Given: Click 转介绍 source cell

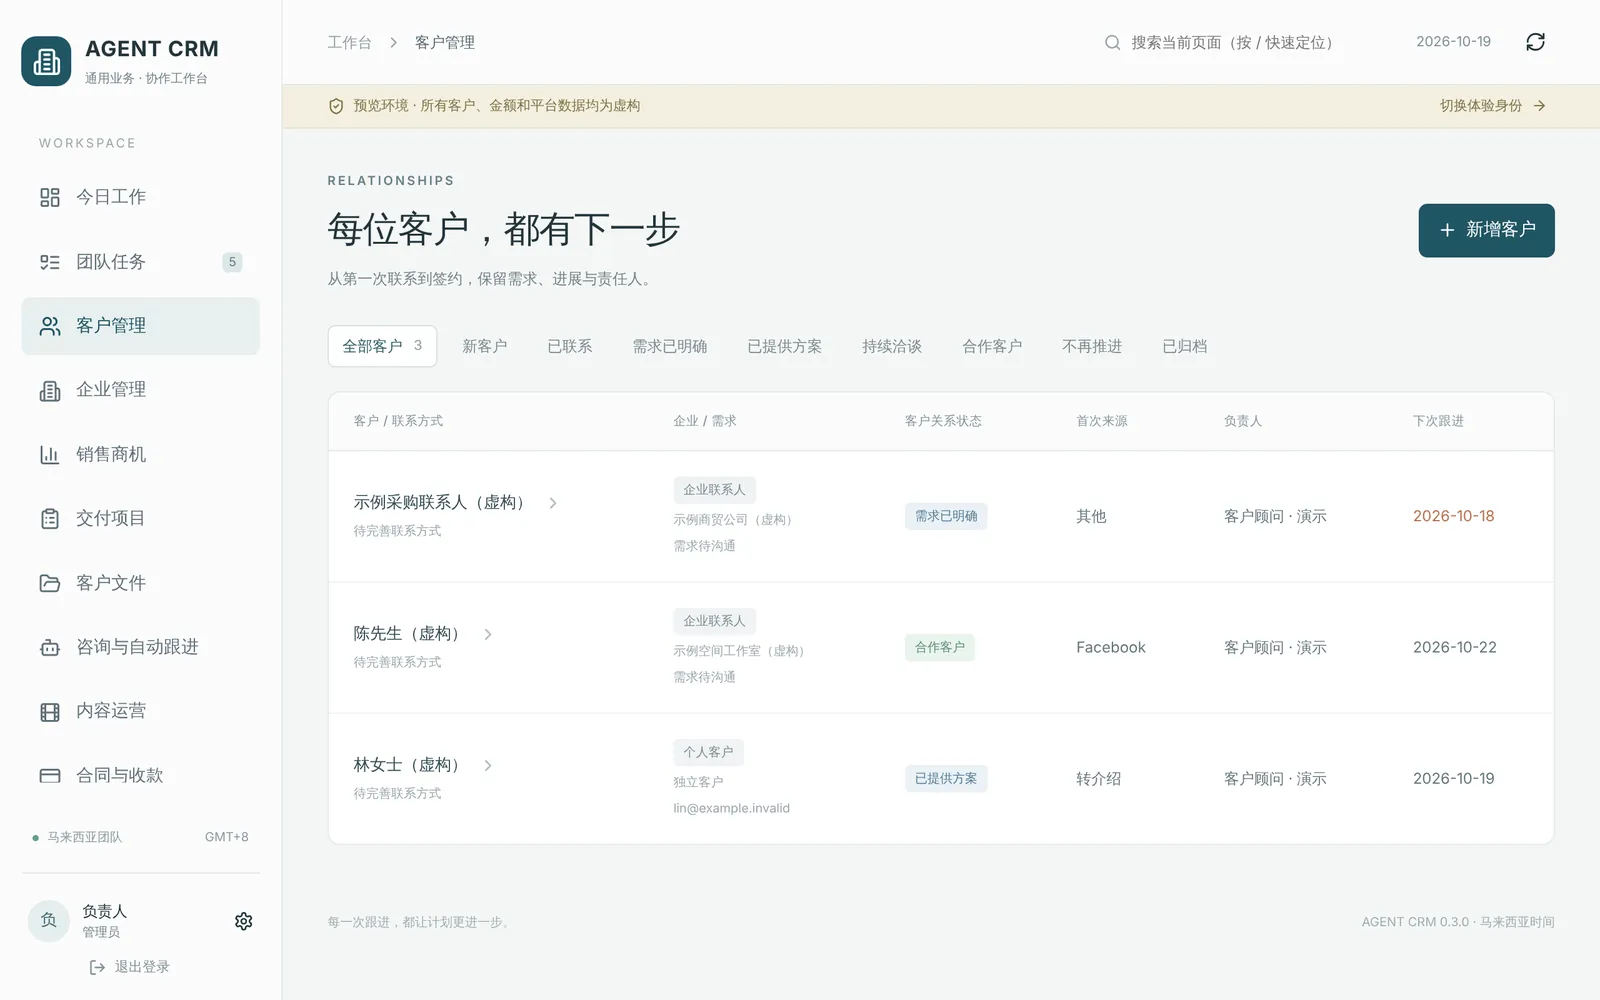Looking at the screenshot, I should (x=1098, y=778).
